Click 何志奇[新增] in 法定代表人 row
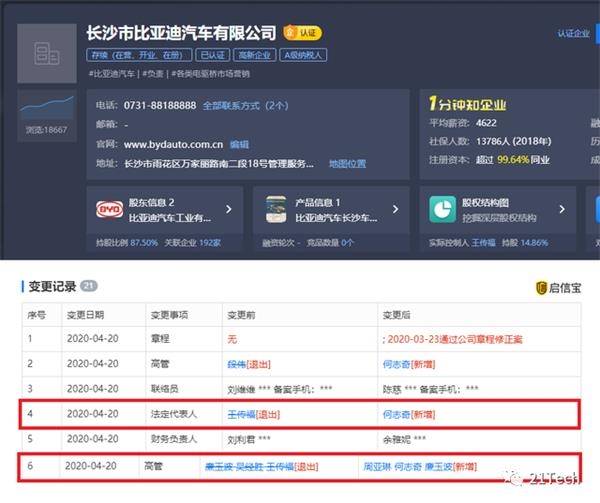Image resolution: width=600 pixels, height=503 pixels. (x=409, y=414)
